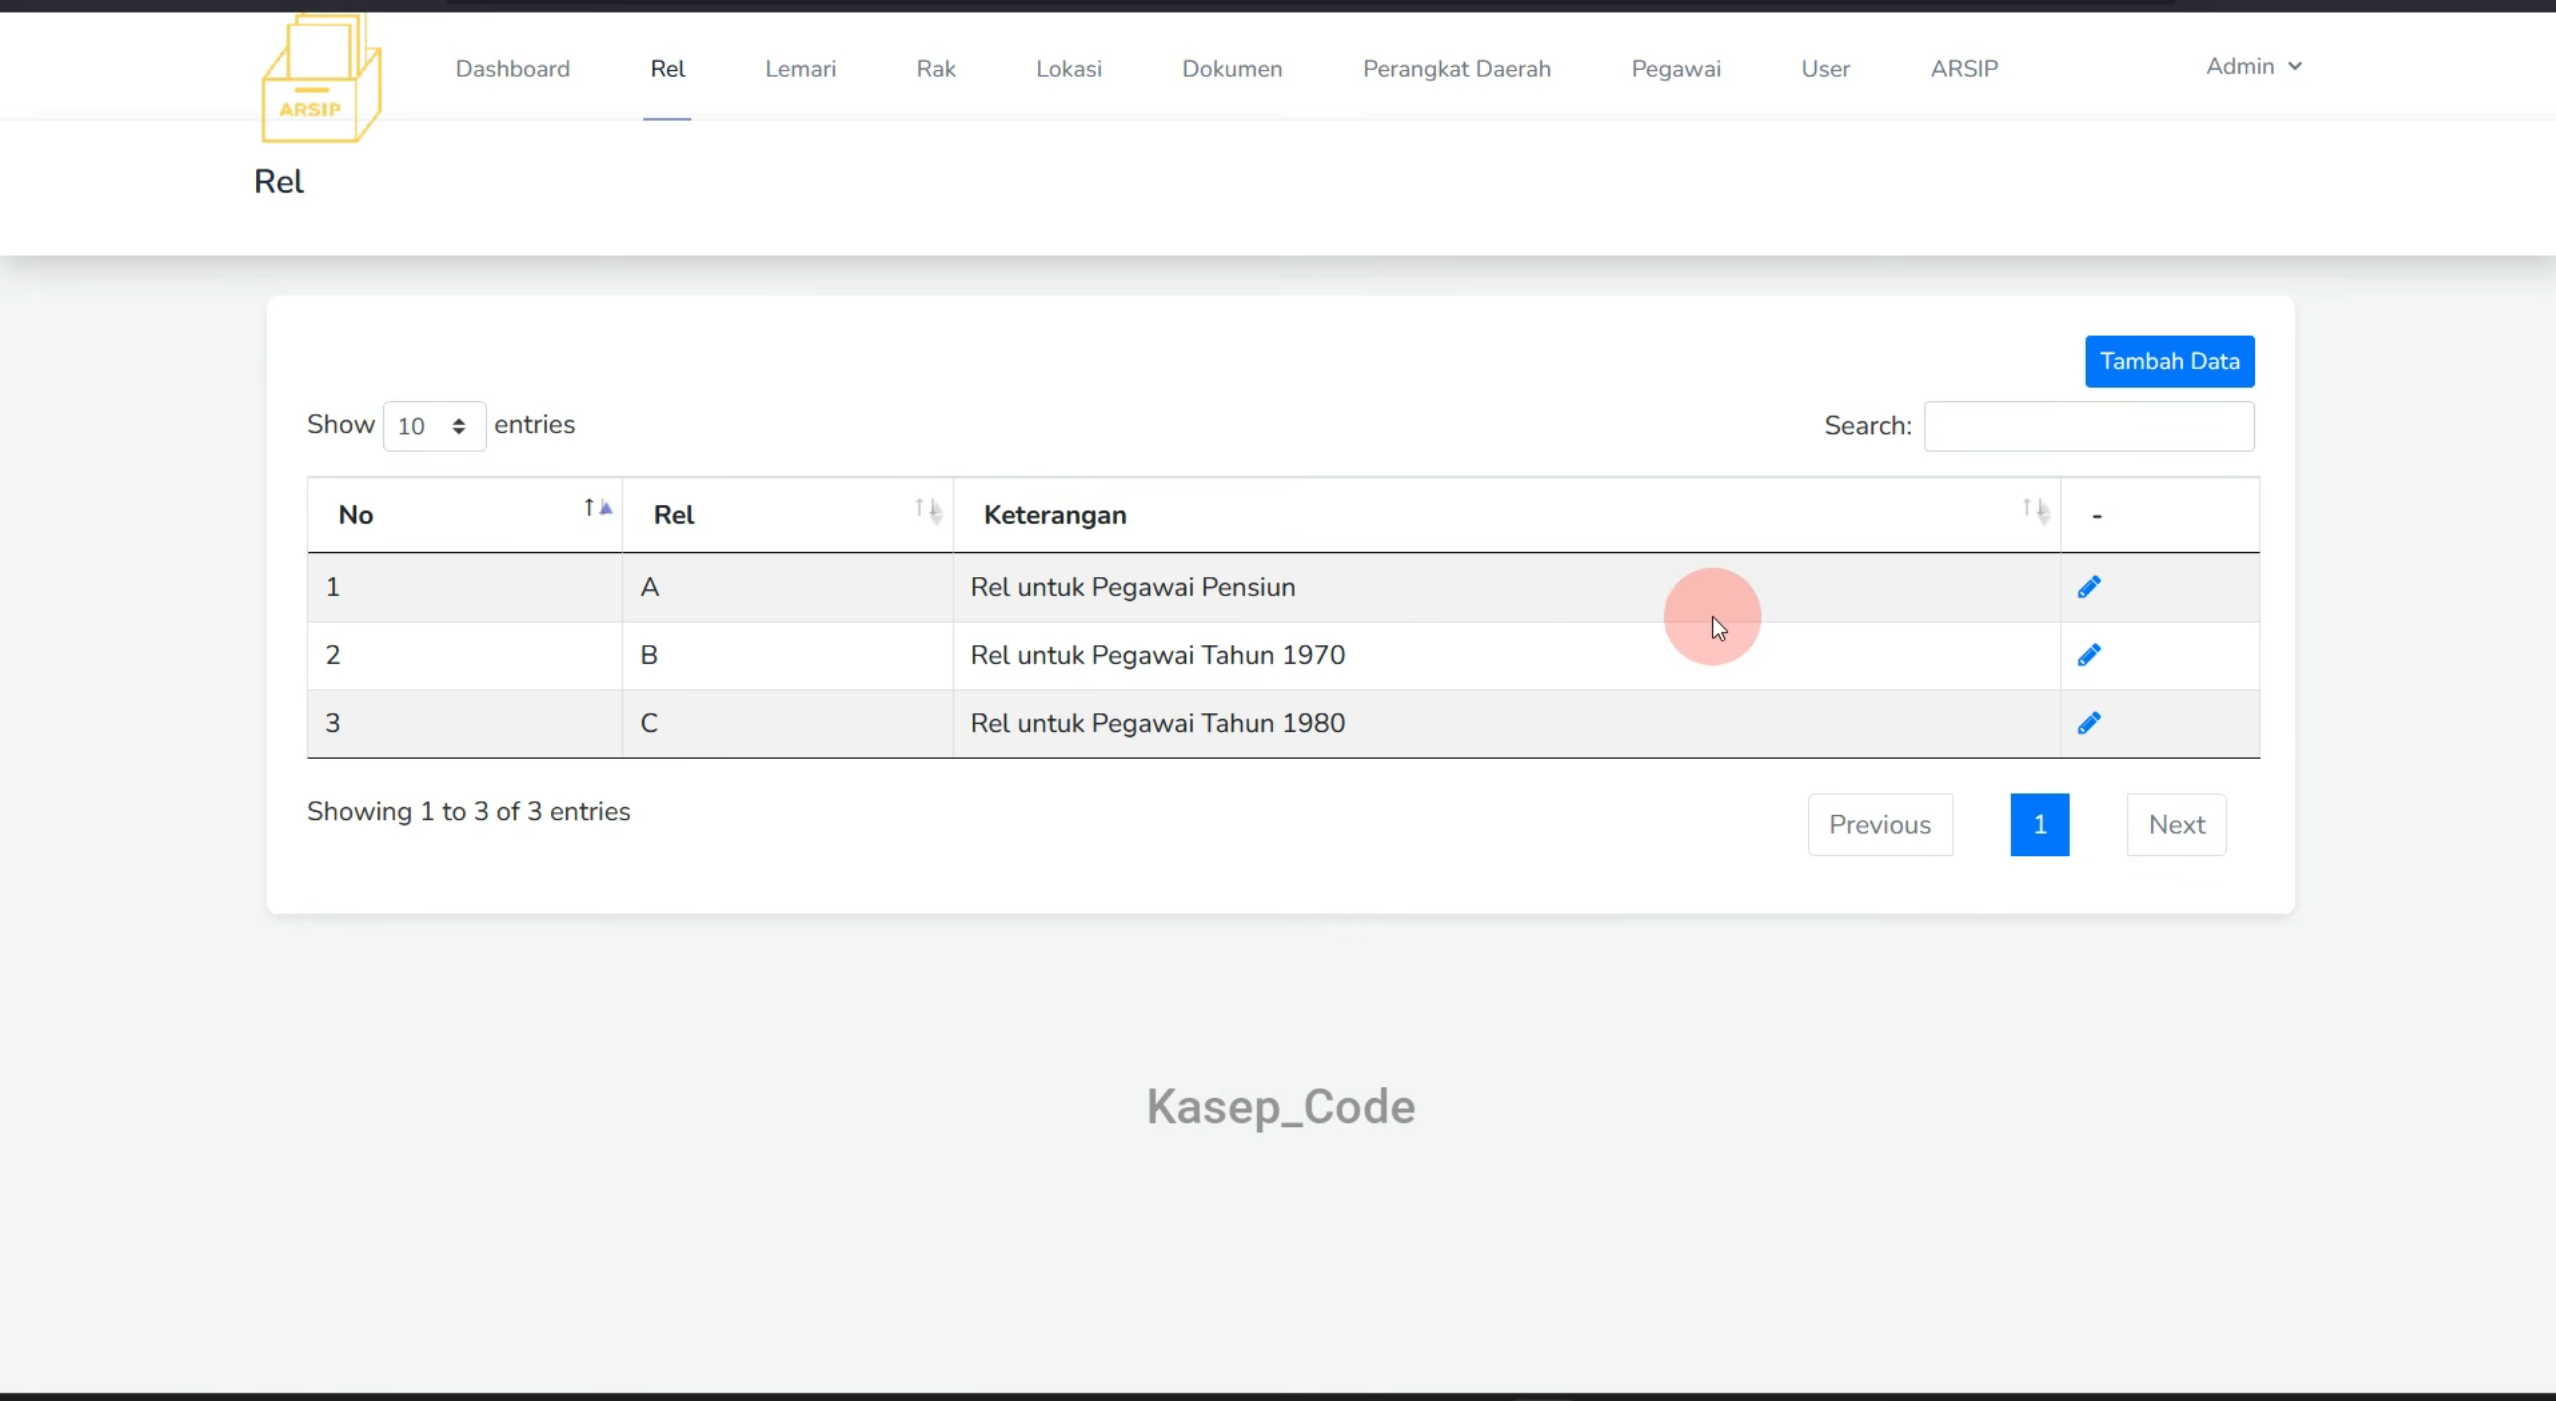The height and width of the screenshot is (1401, 2556).
Task: Sort table by Keterangan column
Action: [1506, 515]
